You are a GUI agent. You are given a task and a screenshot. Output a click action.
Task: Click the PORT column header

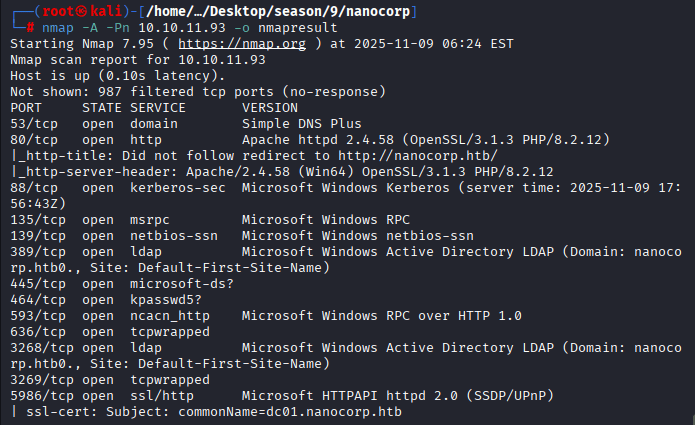26,107
